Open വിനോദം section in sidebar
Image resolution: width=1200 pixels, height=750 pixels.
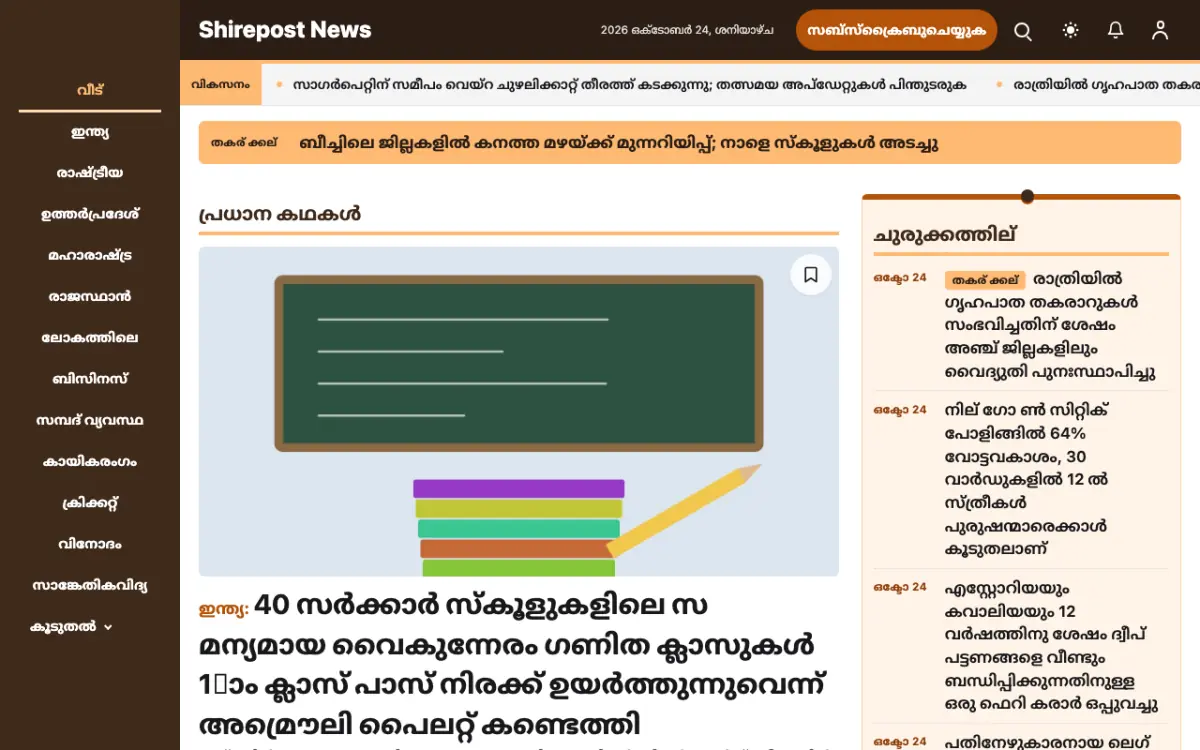[90, 545]
